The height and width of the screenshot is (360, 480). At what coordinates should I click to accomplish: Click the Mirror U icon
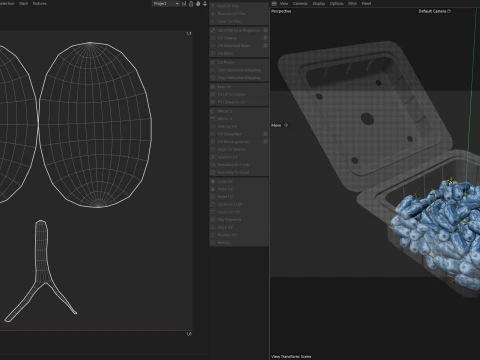pyautogui.click(x=213, y=111)
